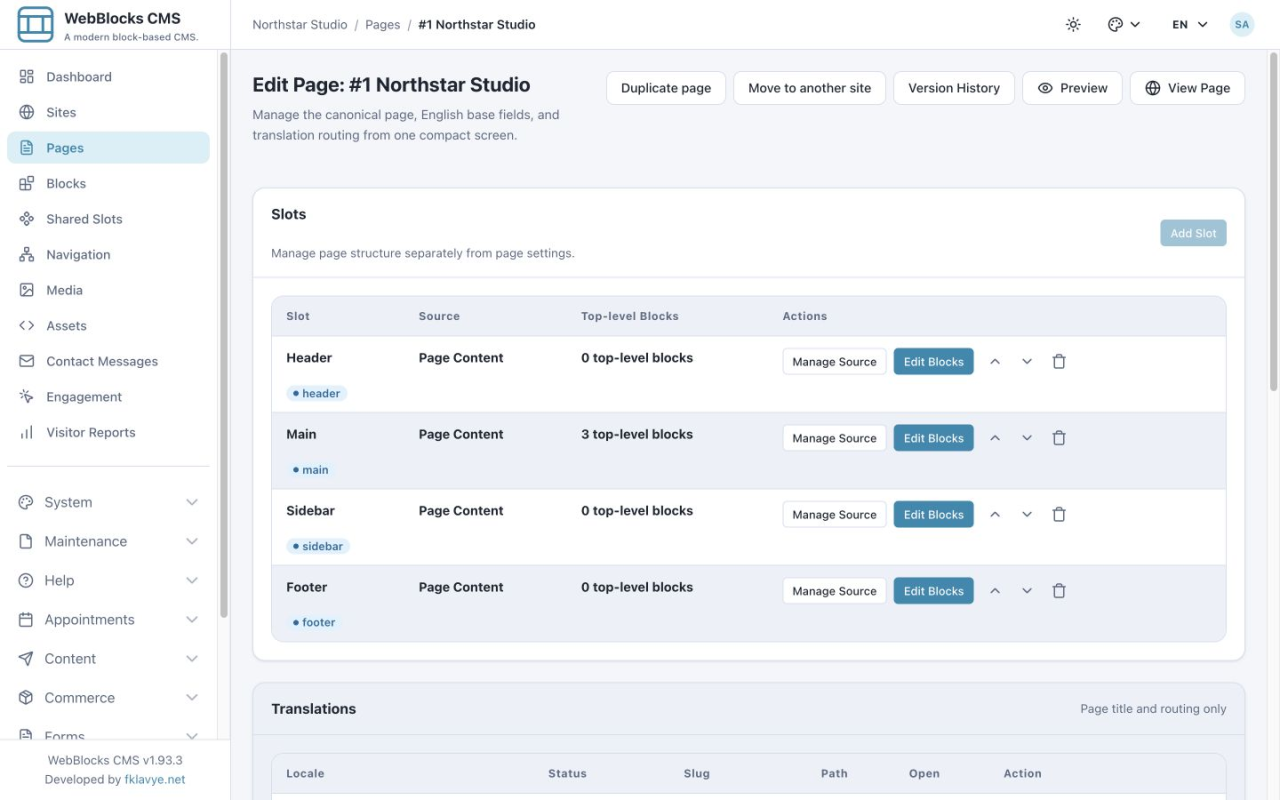This screenshot has width=1280, height=800.
Task: Open Contact Messages in the sidebar
Action: point(108,361)
